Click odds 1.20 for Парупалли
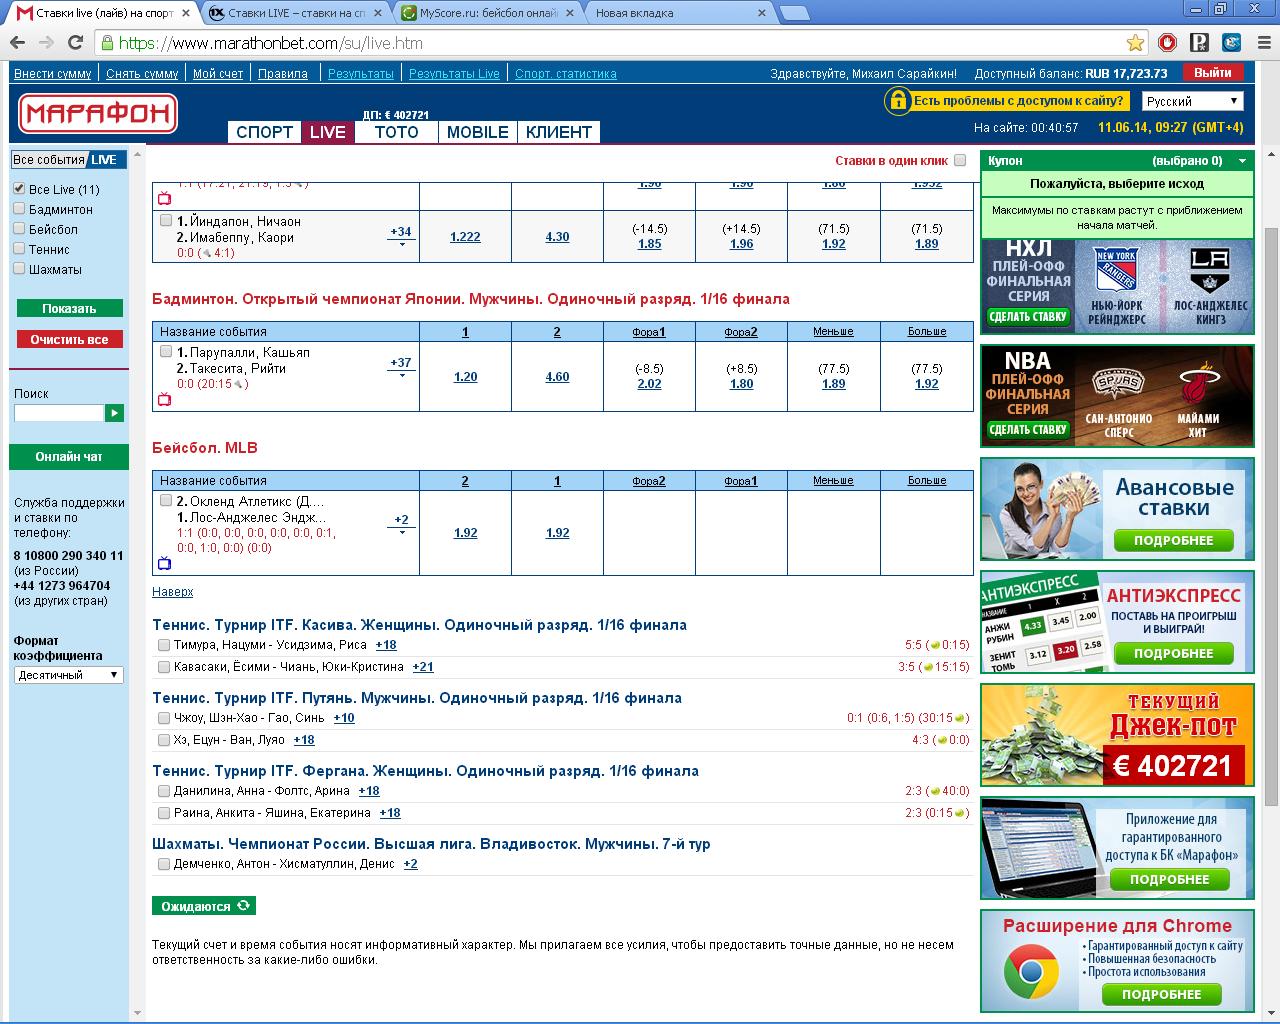The image size is (1280, 1024). pyautogui.click(x=465, y=377)
